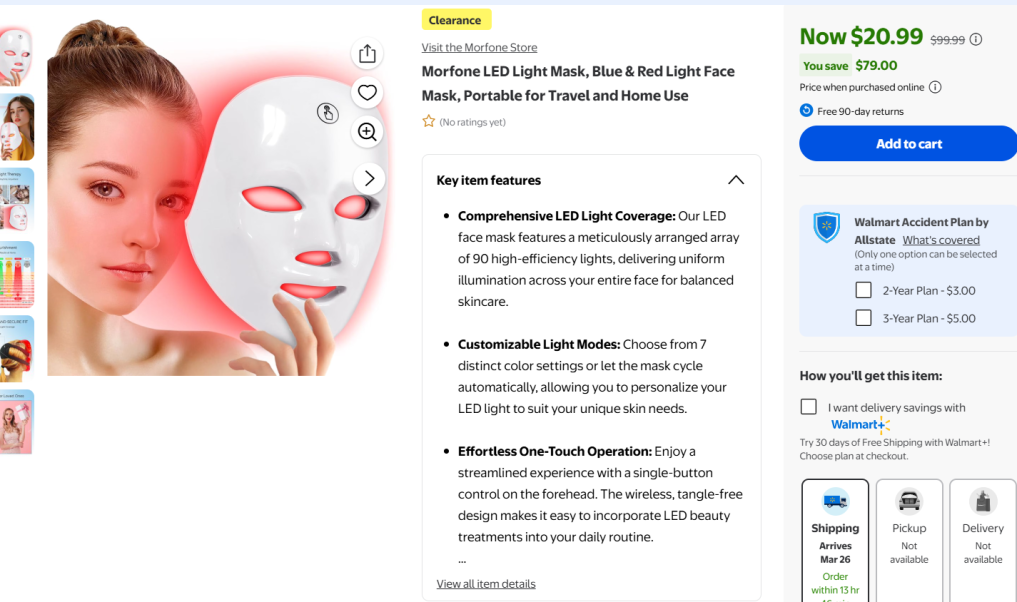Add item to favorites with heart icon
Screen dimensions: 1017x602
pyautogui.click(x=367, y=93)
